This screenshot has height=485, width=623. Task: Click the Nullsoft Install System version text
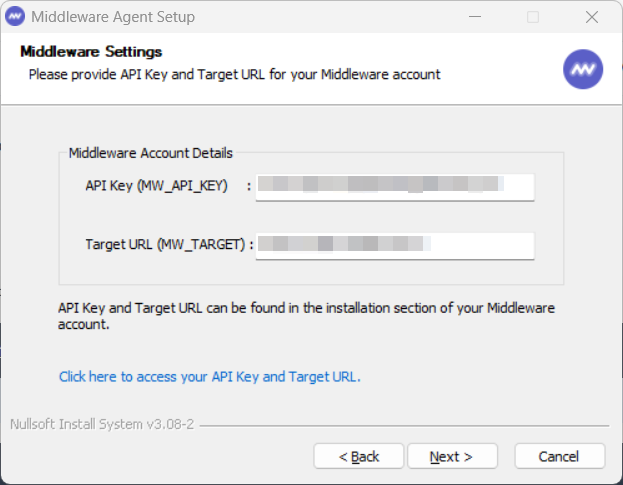pyautogui.click(x=101, y=425)
